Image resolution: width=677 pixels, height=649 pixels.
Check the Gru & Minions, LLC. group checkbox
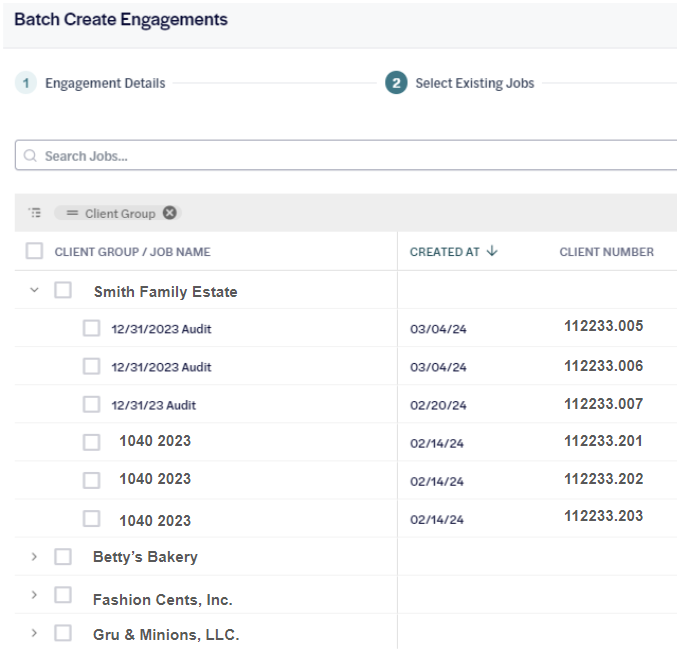[x=63, y=633]
